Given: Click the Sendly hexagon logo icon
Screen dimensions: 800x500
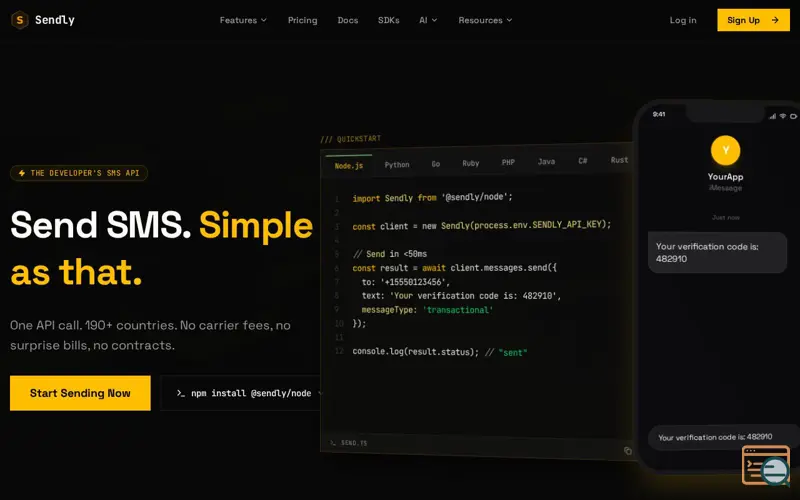Looking at the screenshot, I should pyautogui.click(x=19, y=20).
